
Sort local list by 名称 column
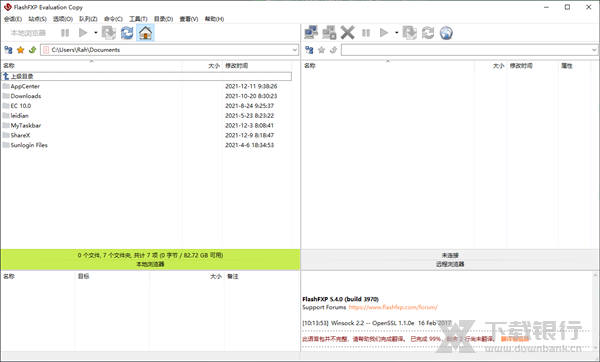point(91,66)
